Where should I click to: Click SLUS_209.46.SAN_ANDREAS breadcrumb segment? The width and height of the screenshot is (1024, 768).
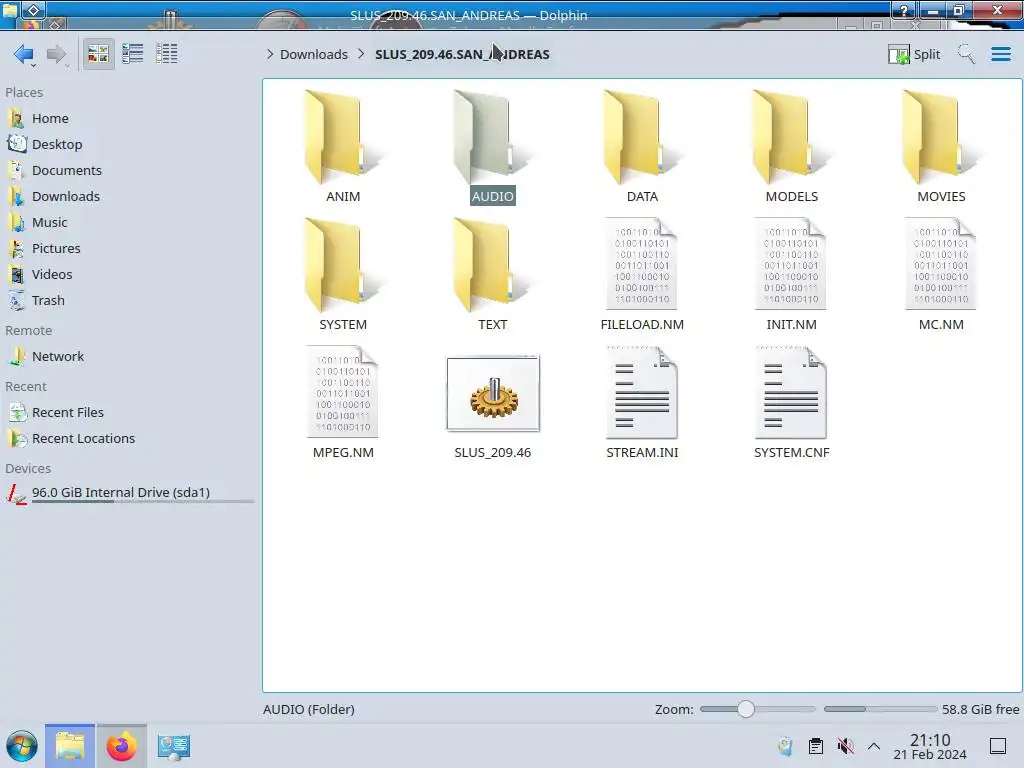462,54
